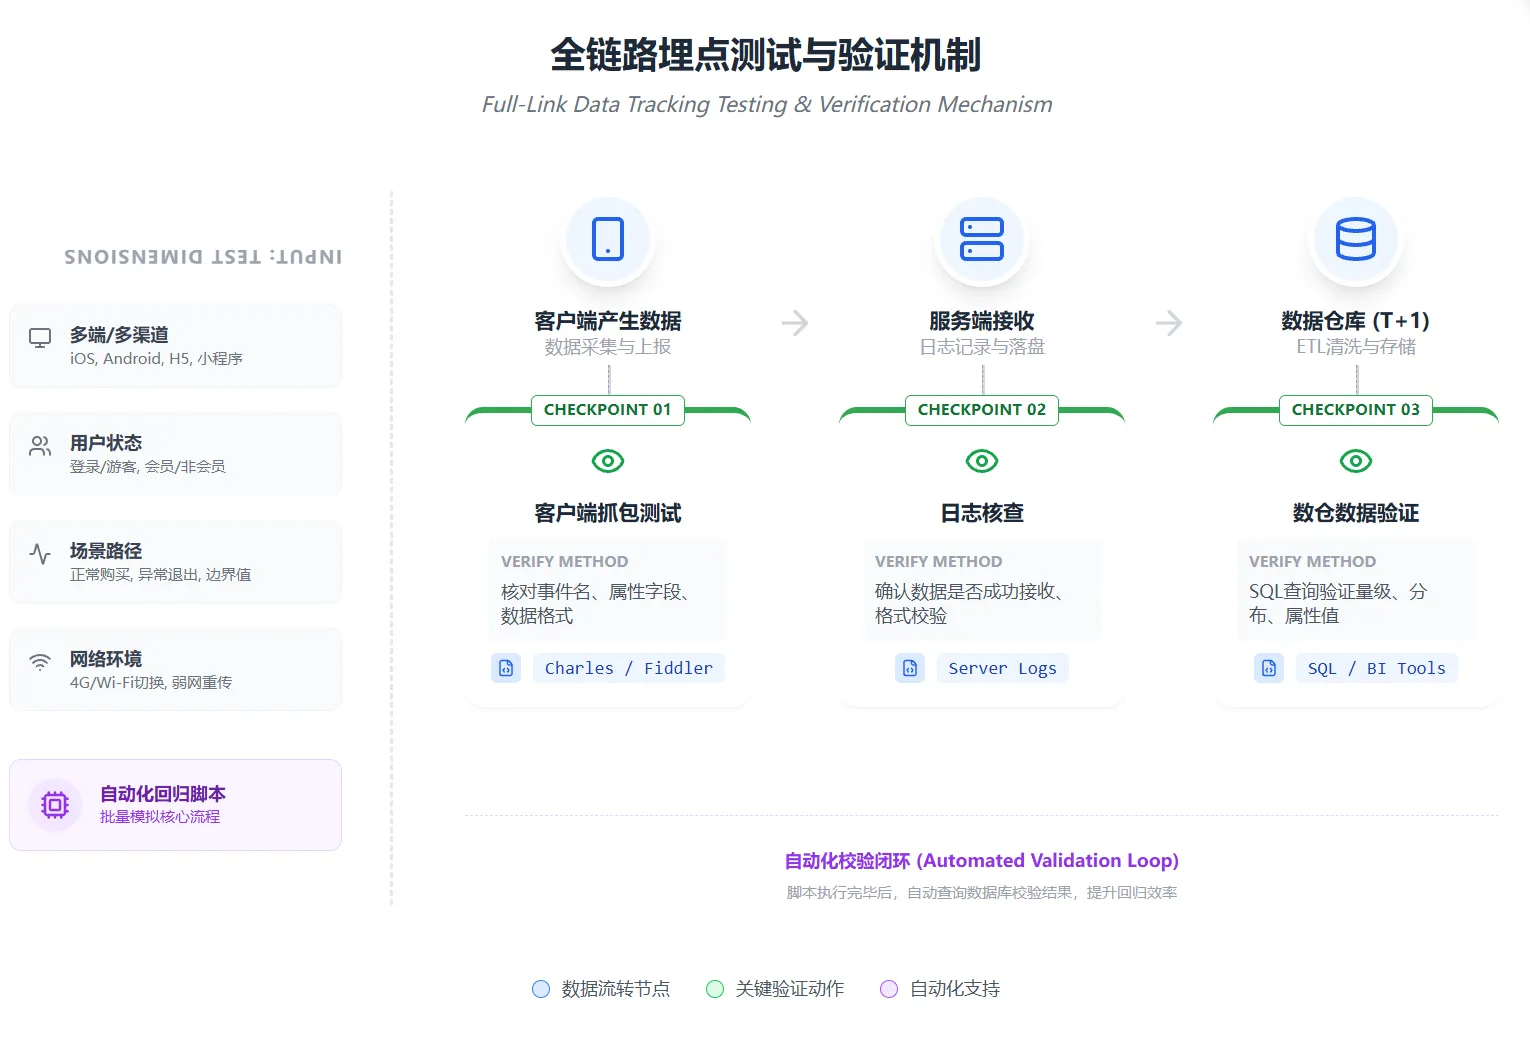Click the chip icon beside 自动化回归脚本

pos(55,805)
